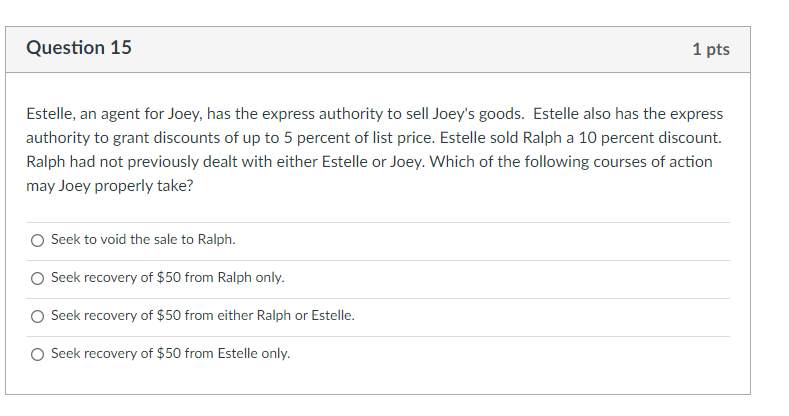Viewport: 789px width, 416px height.
Task: Mark the 'from Estelle only' radio circle
Action: coord(37,355)
